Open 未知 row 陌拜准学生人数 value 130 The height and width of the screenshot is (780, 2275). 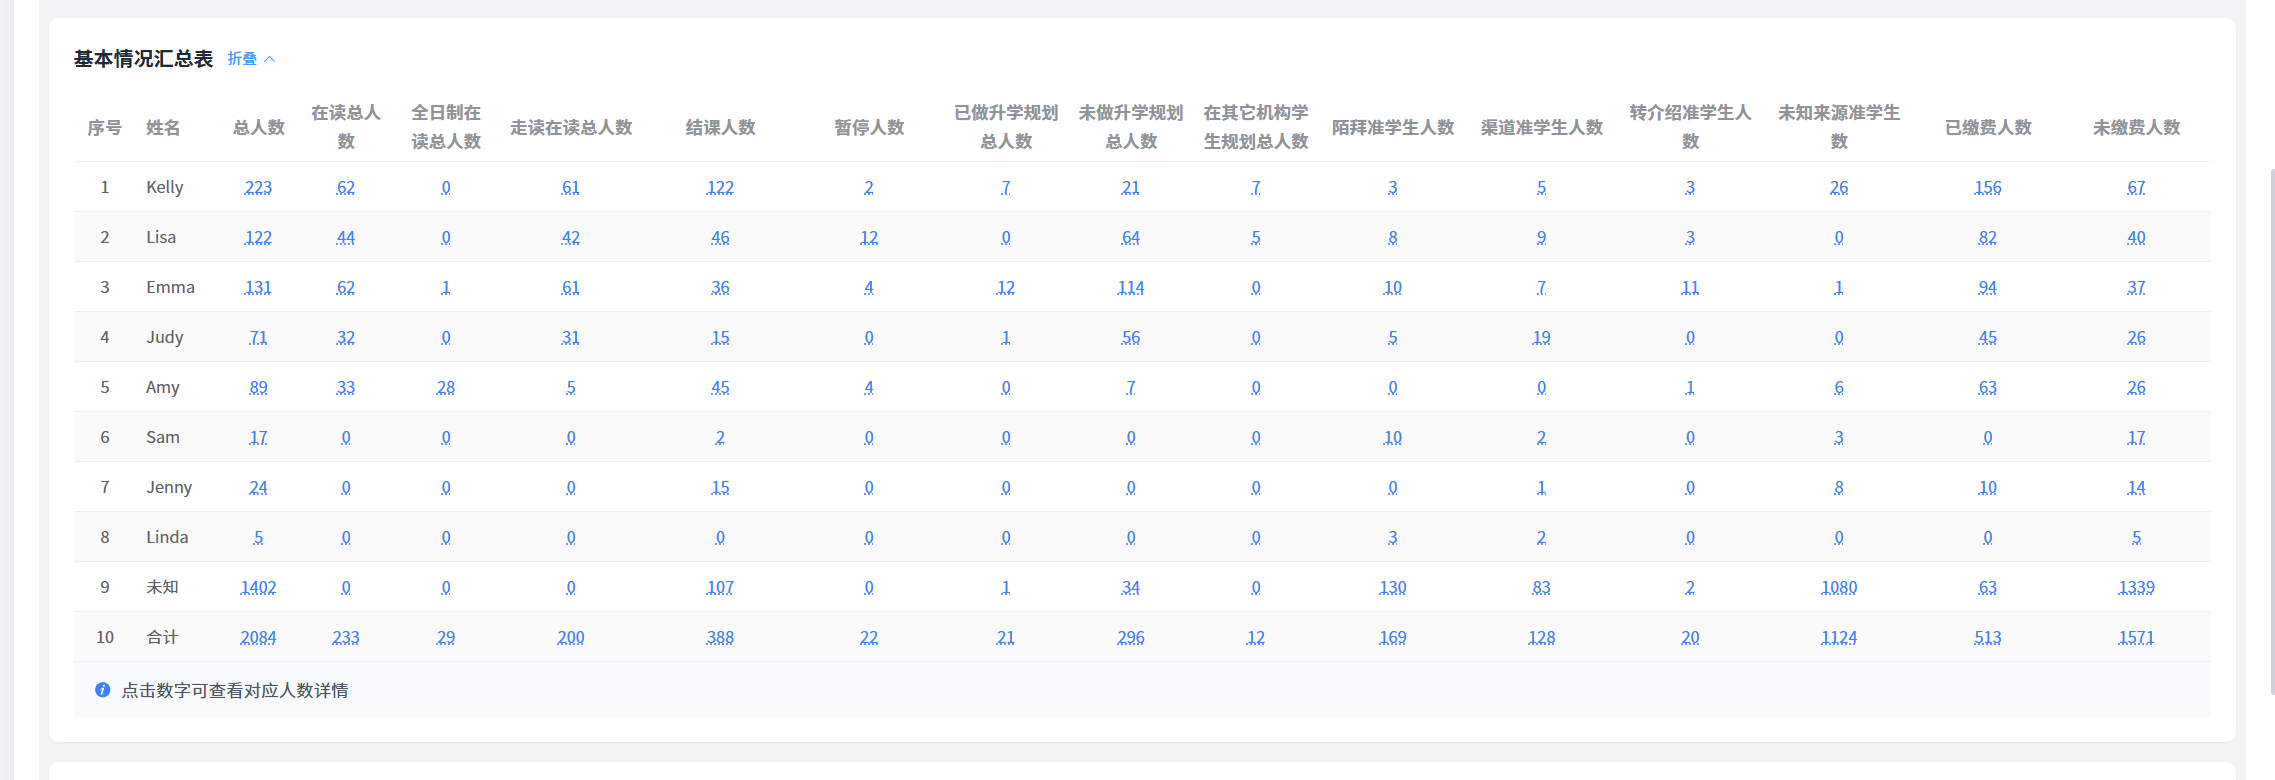pos(1393,587)
